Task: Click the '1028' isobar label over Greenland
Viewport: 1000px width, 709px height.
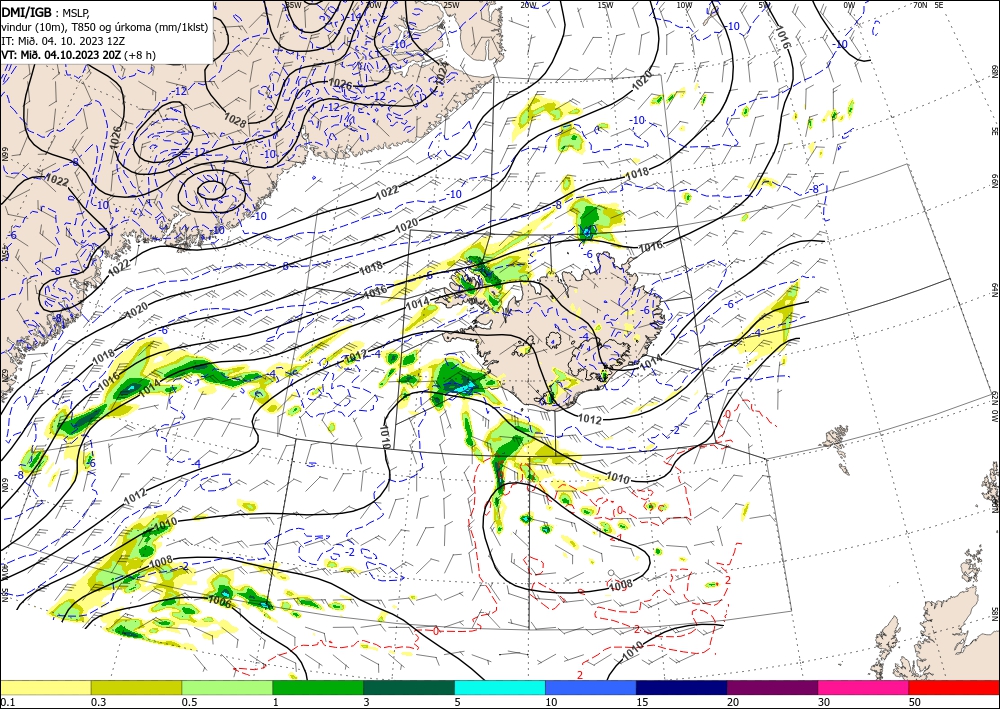Action: (x=236, y=119)
